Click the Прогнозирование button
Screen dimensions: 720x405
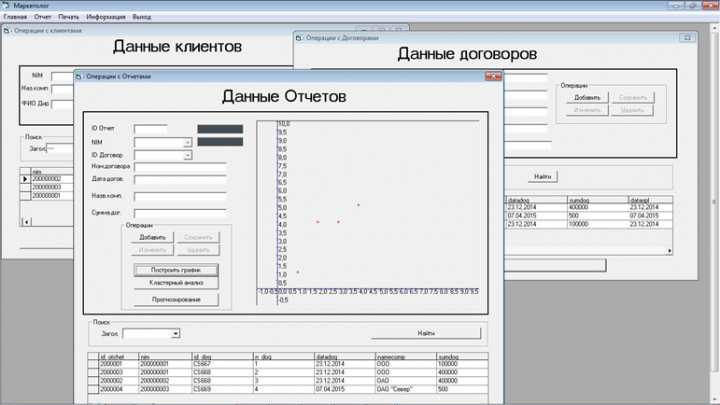(176, 299)
